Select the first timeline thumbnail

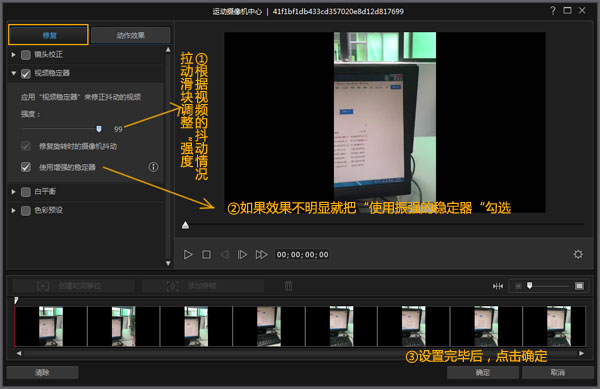coord(51,326)
